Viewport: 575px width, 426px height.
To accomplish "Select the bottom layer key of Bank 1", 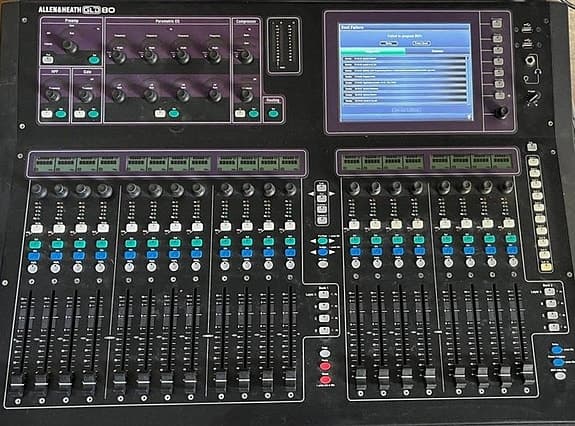I will point(324,330).
